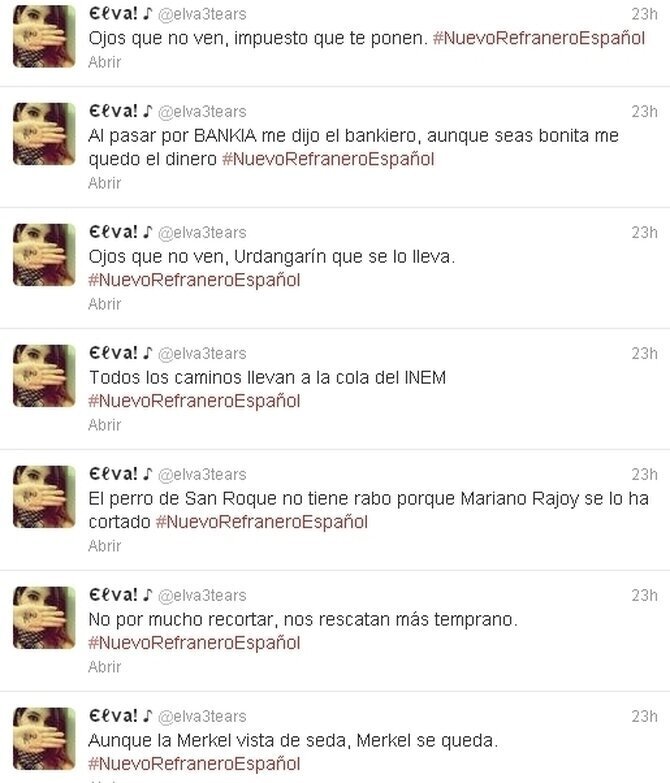The width and height of the screenshot is (670, 783).
Task: Click hashtag under 'nos rescatan más temprano'
Action: tap(194, 642)
